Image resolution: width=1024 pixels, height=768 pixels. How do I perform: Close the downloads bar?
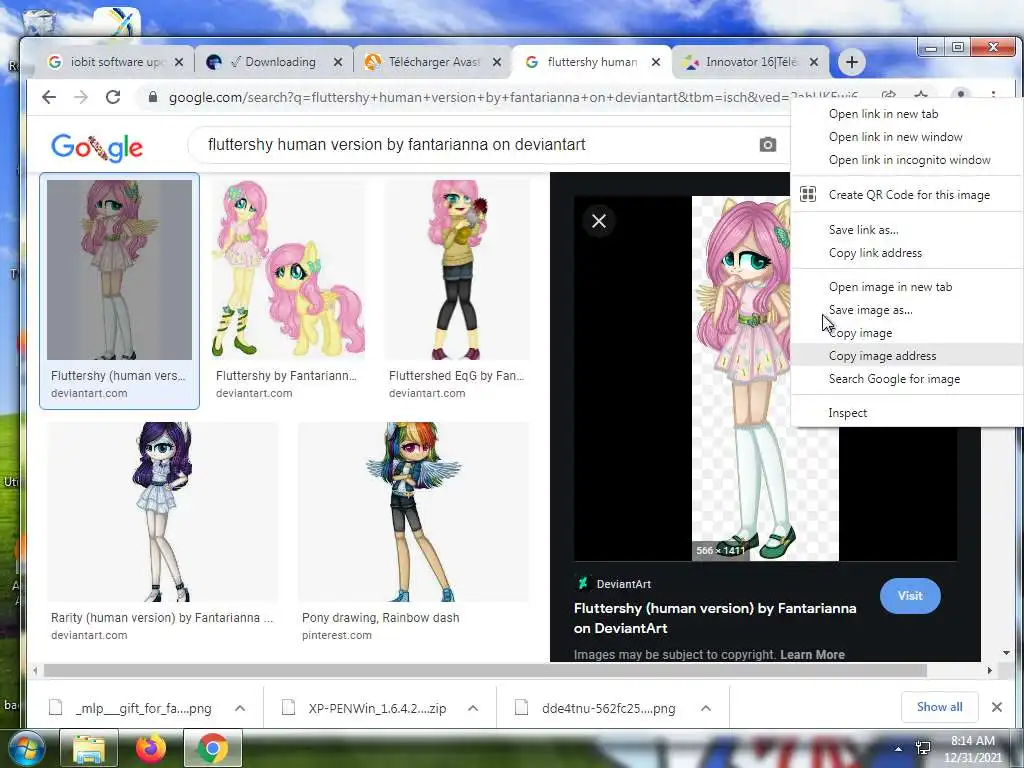pyautogui.click(x=997, y=707)
